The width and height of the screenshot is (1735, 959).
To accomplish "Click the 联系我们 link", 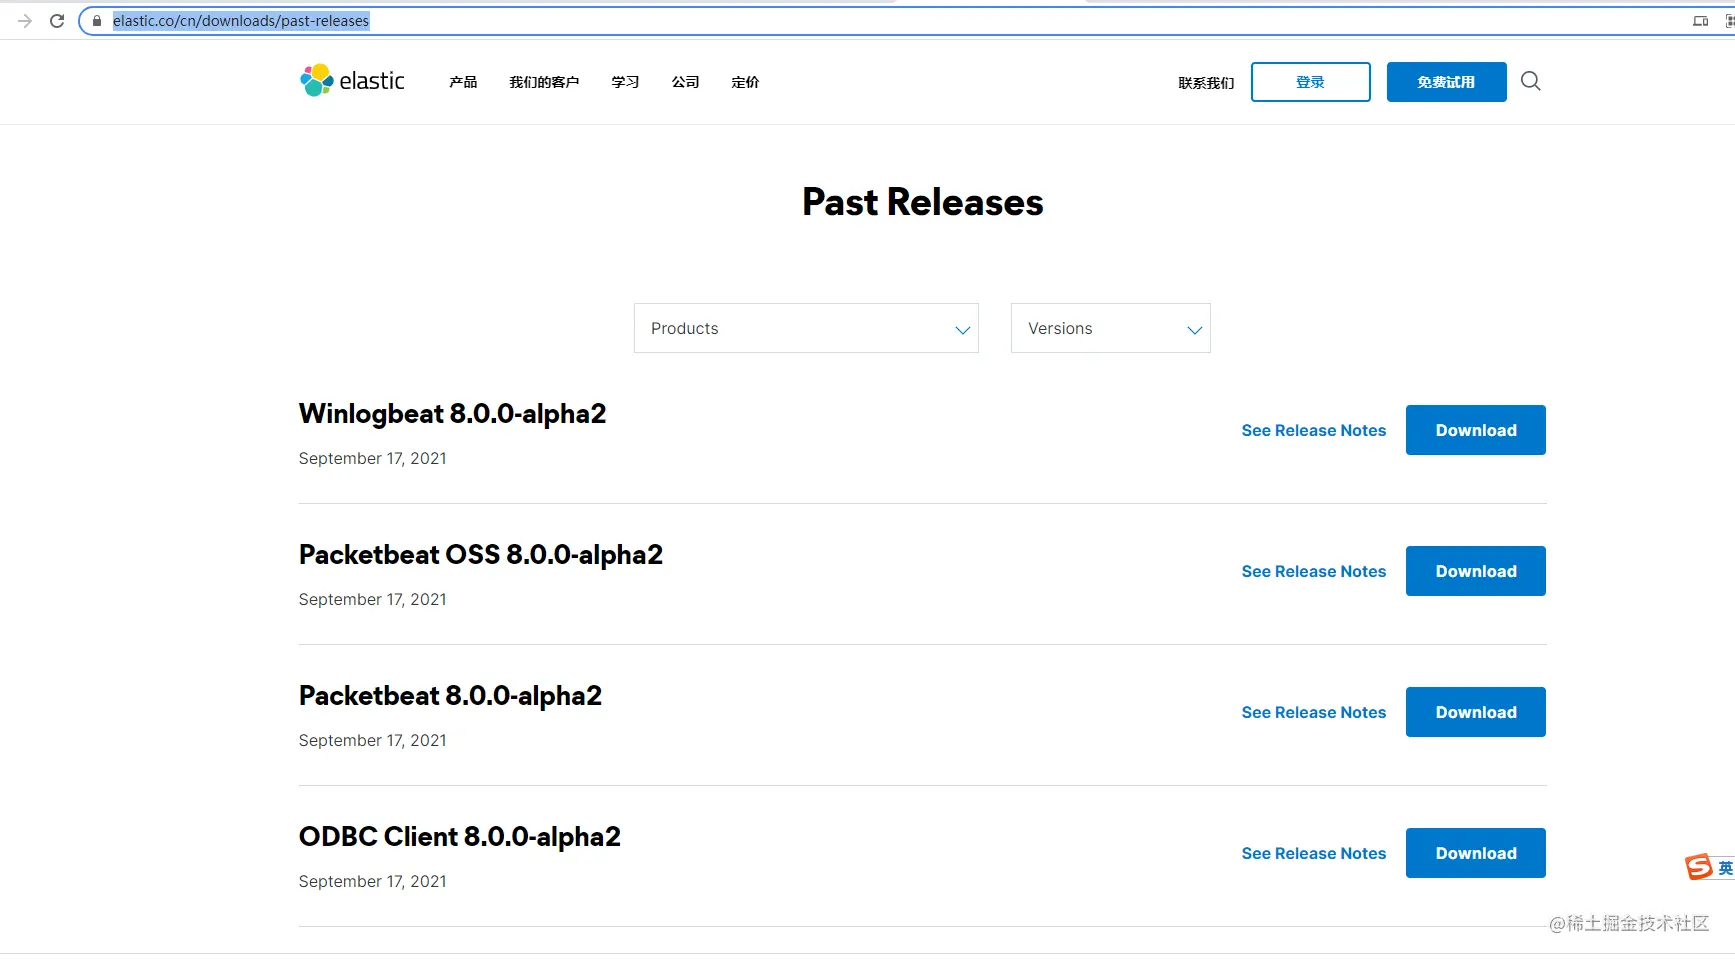I will tap(1206, 83).
